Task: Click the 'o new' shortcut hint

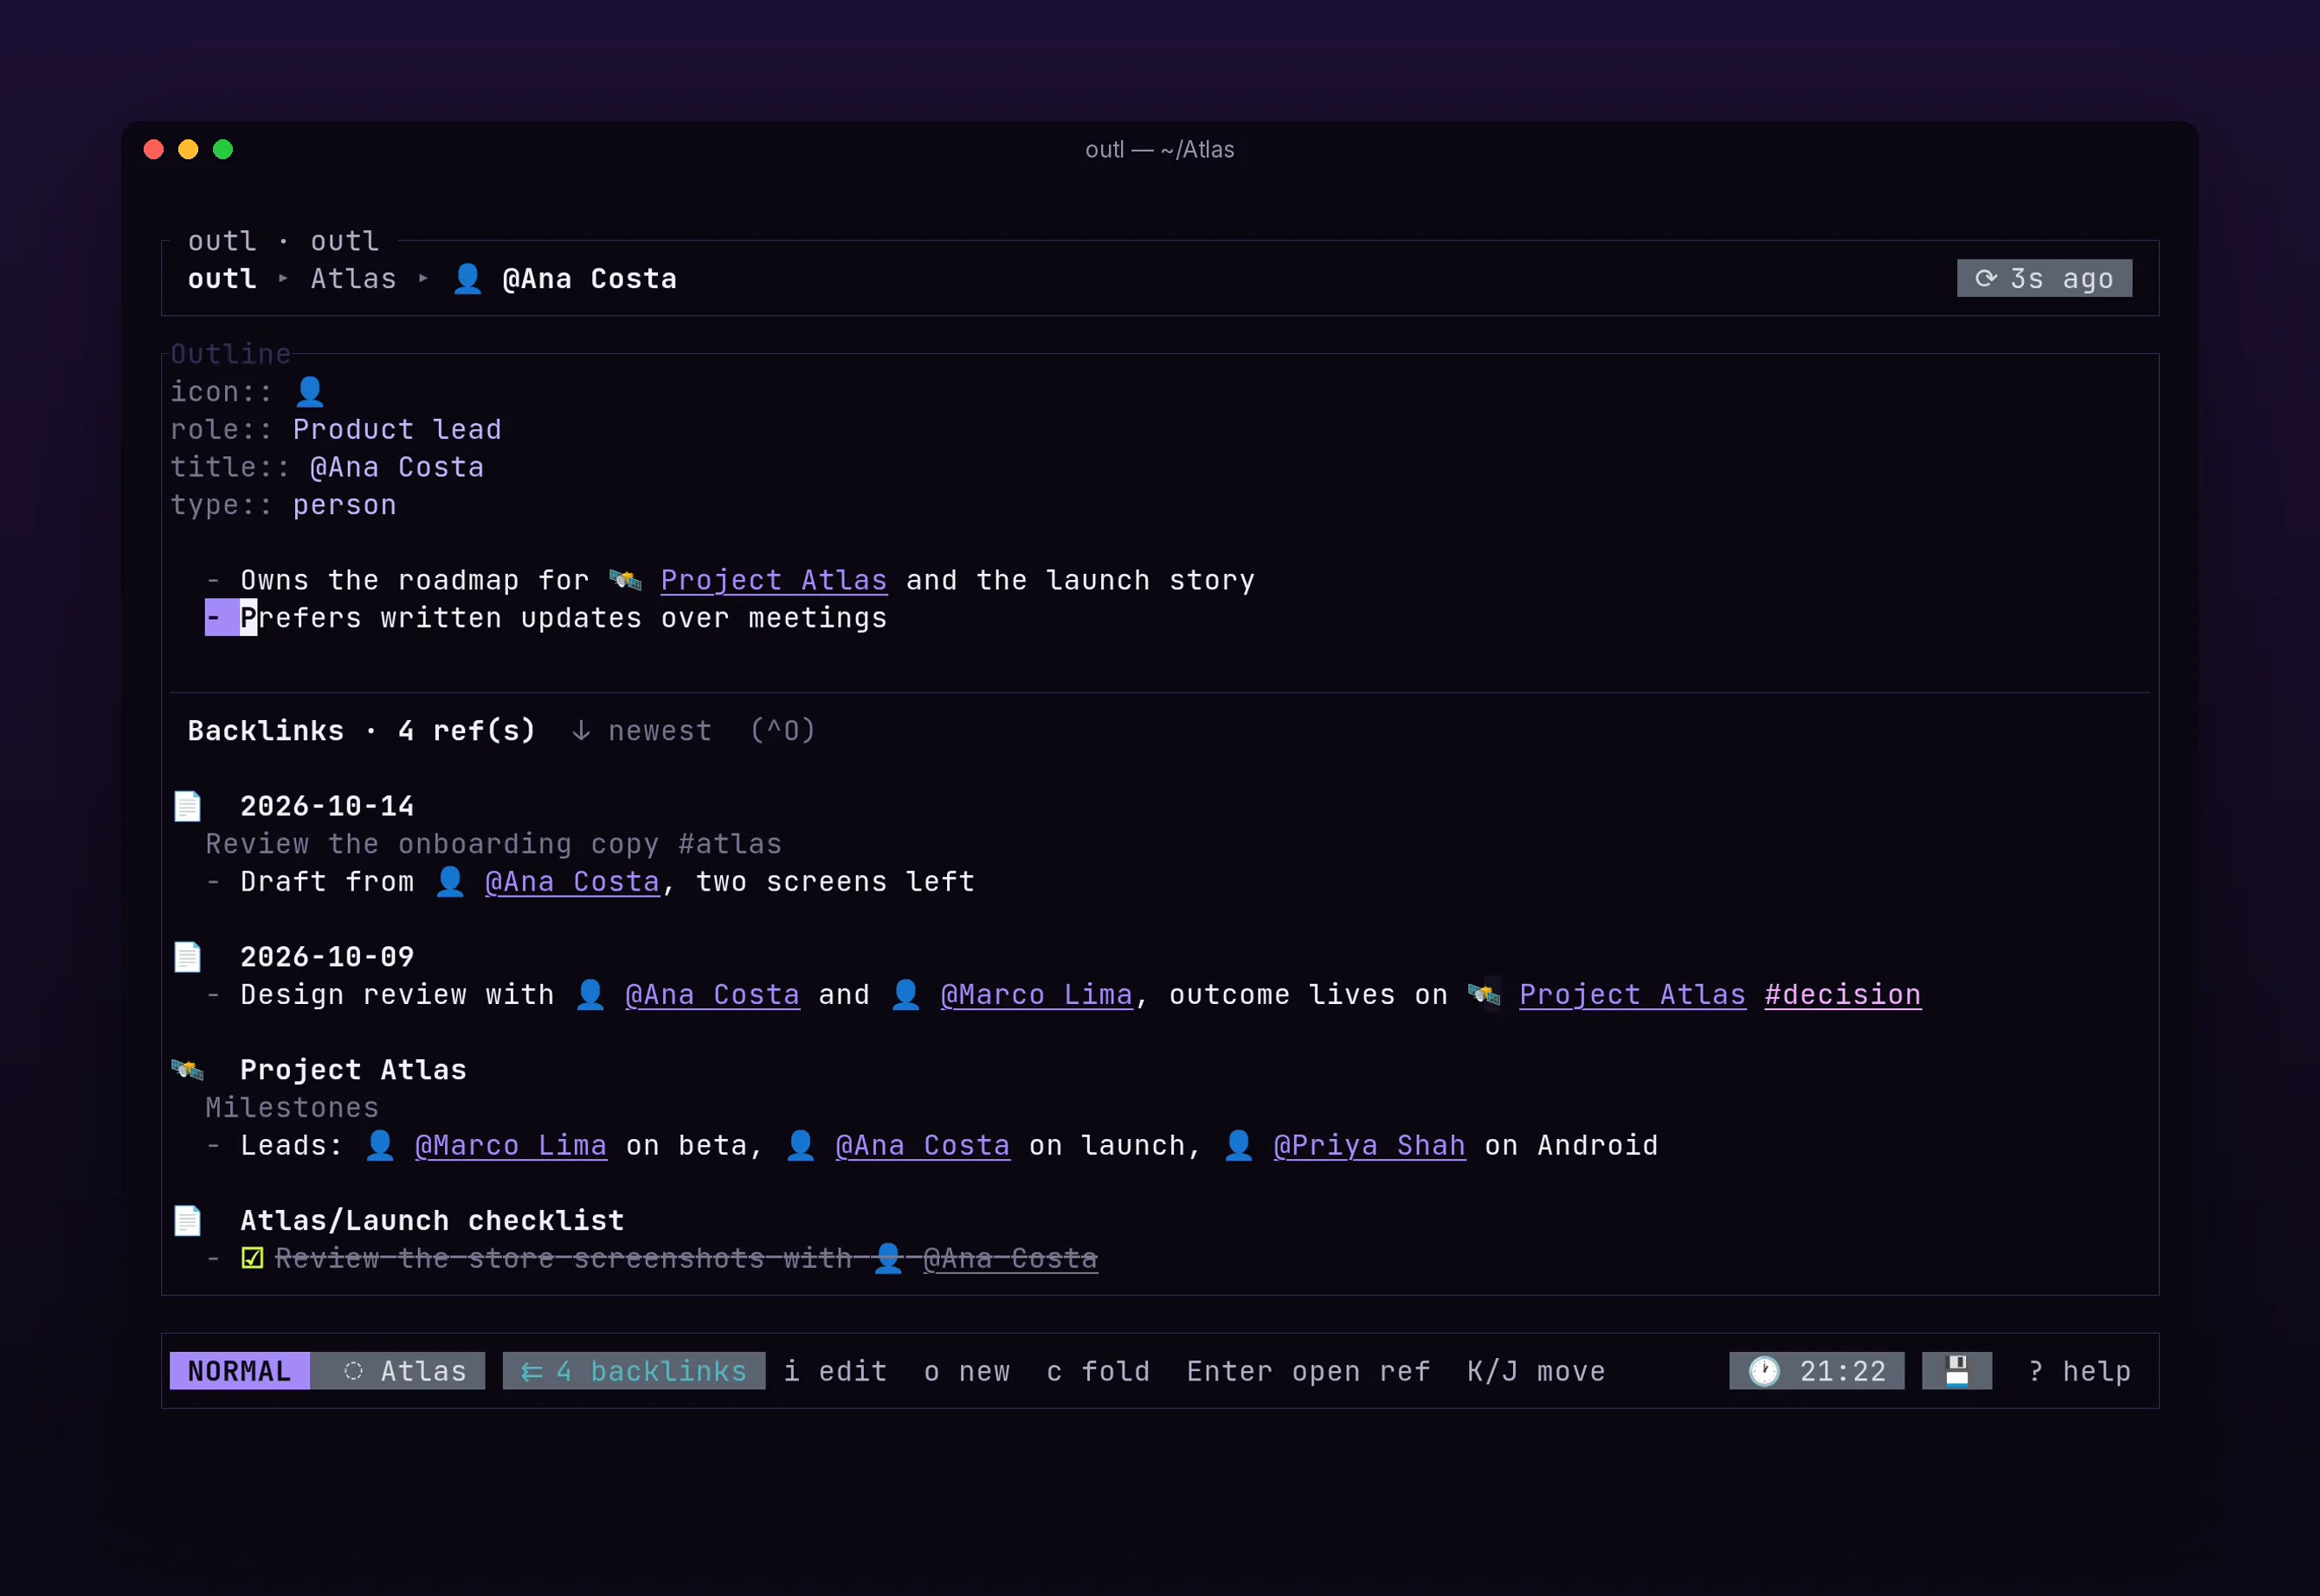Action: coord(967,1371)
